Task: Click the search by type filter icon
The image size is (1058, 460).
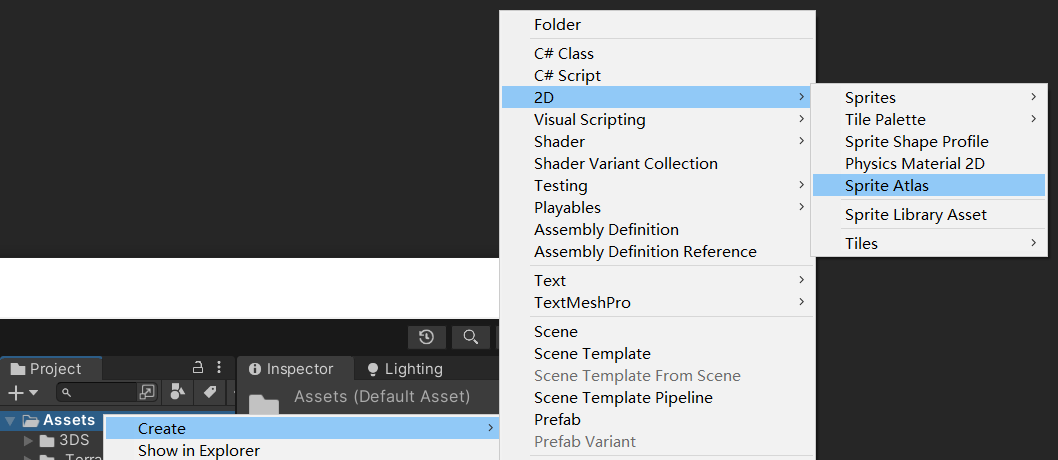Action: tap(178, 392)
